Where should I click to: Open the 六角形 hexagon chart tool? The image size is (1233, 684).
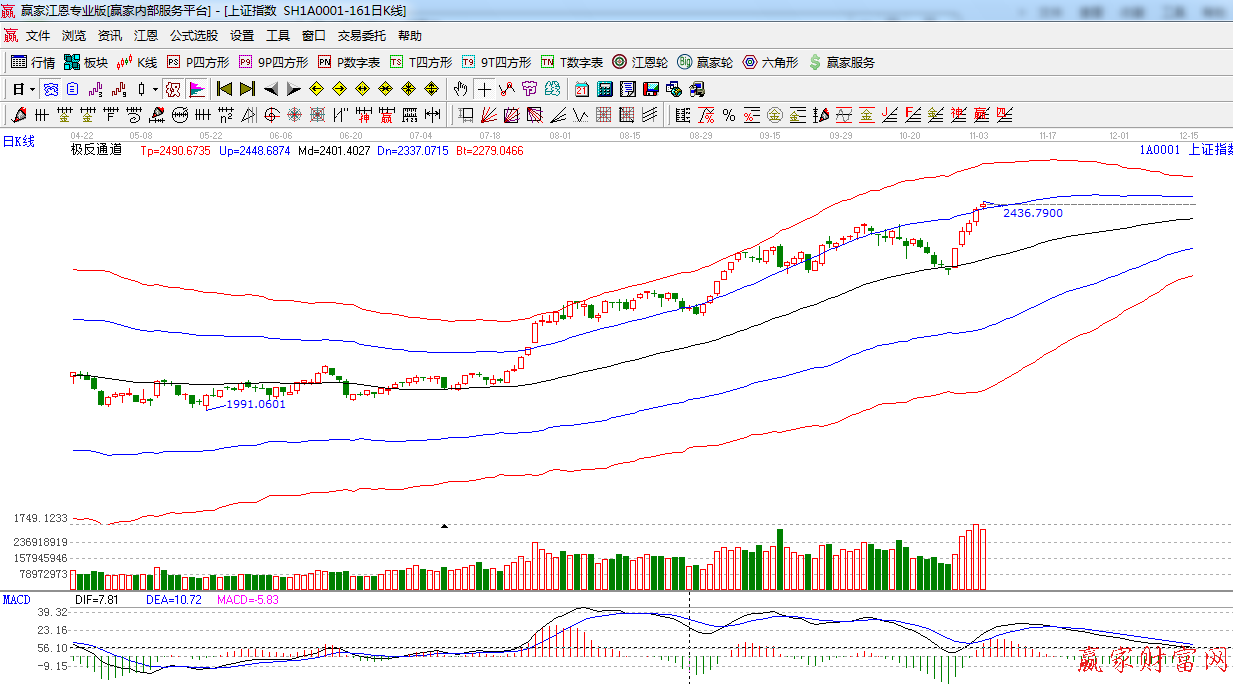770,62
